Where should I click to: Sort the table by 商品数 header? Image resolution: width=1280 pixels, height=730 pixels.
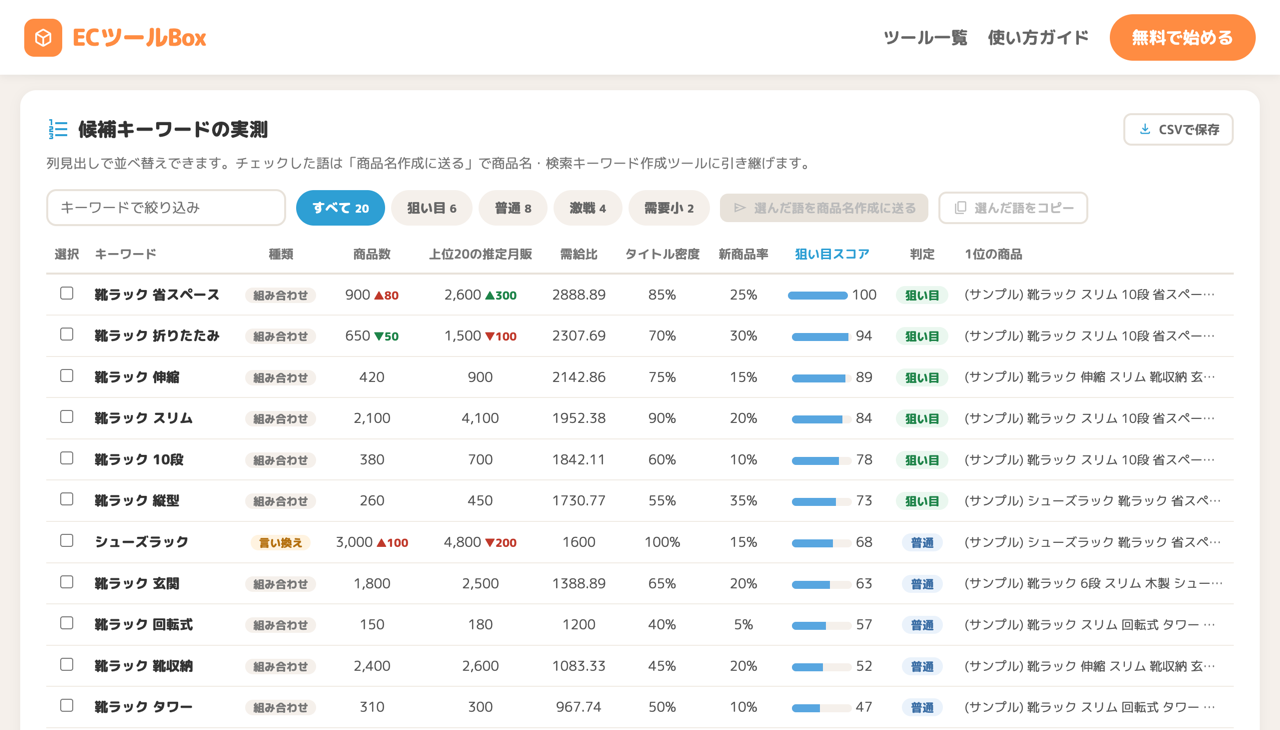[372, 254]
